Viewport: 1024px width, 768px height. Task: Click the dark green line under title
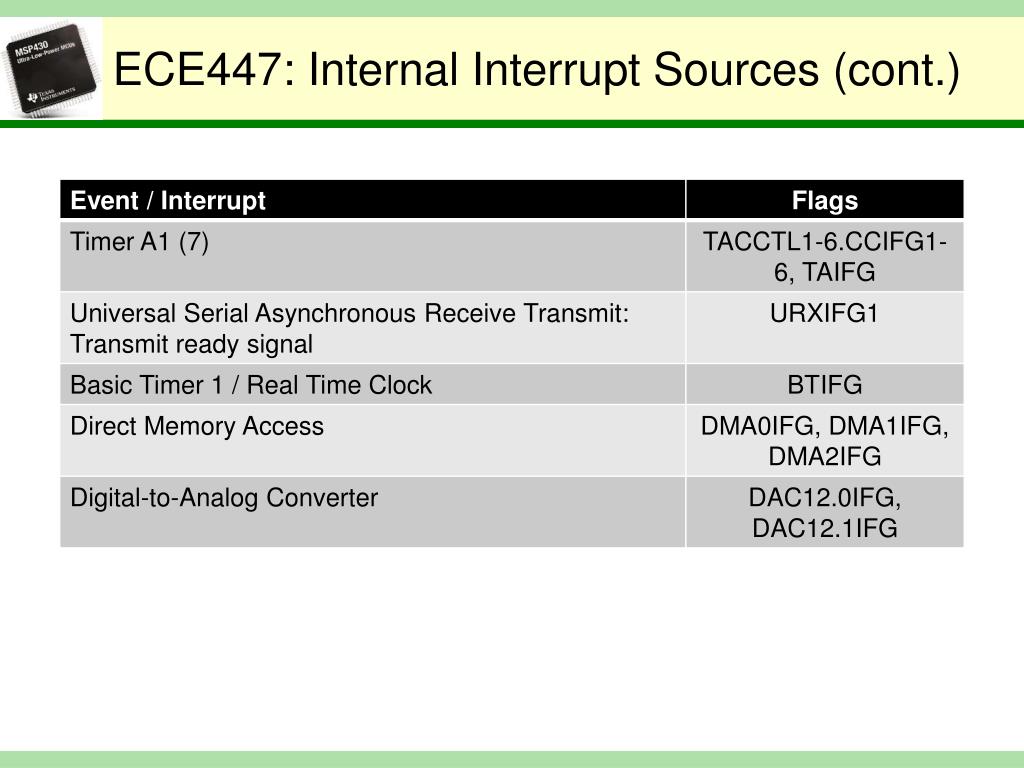click(512, 124)
